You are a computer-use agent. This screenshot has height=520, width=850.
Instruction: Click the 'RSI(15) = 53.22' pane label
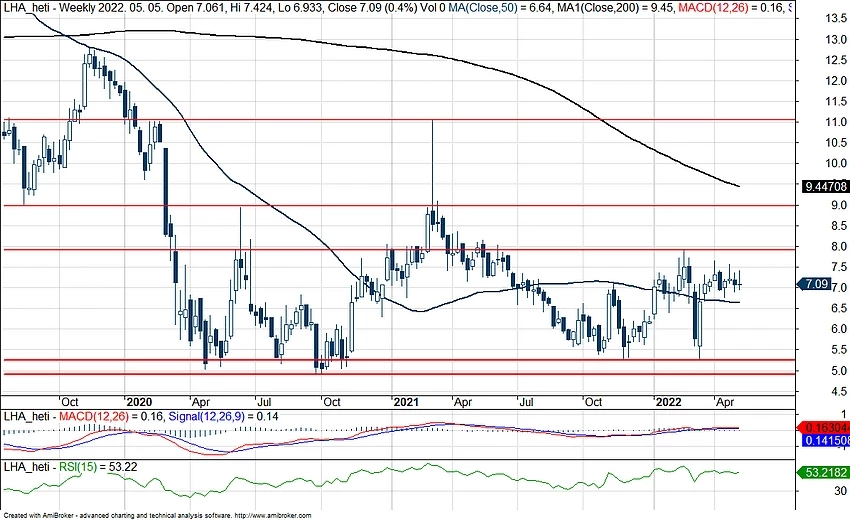pos(98,467)
